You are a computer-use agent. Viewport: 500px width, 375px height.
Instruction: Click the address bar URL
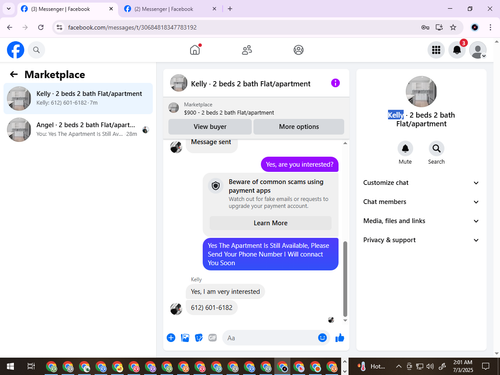pyautogui.click(x=132, y=27)
